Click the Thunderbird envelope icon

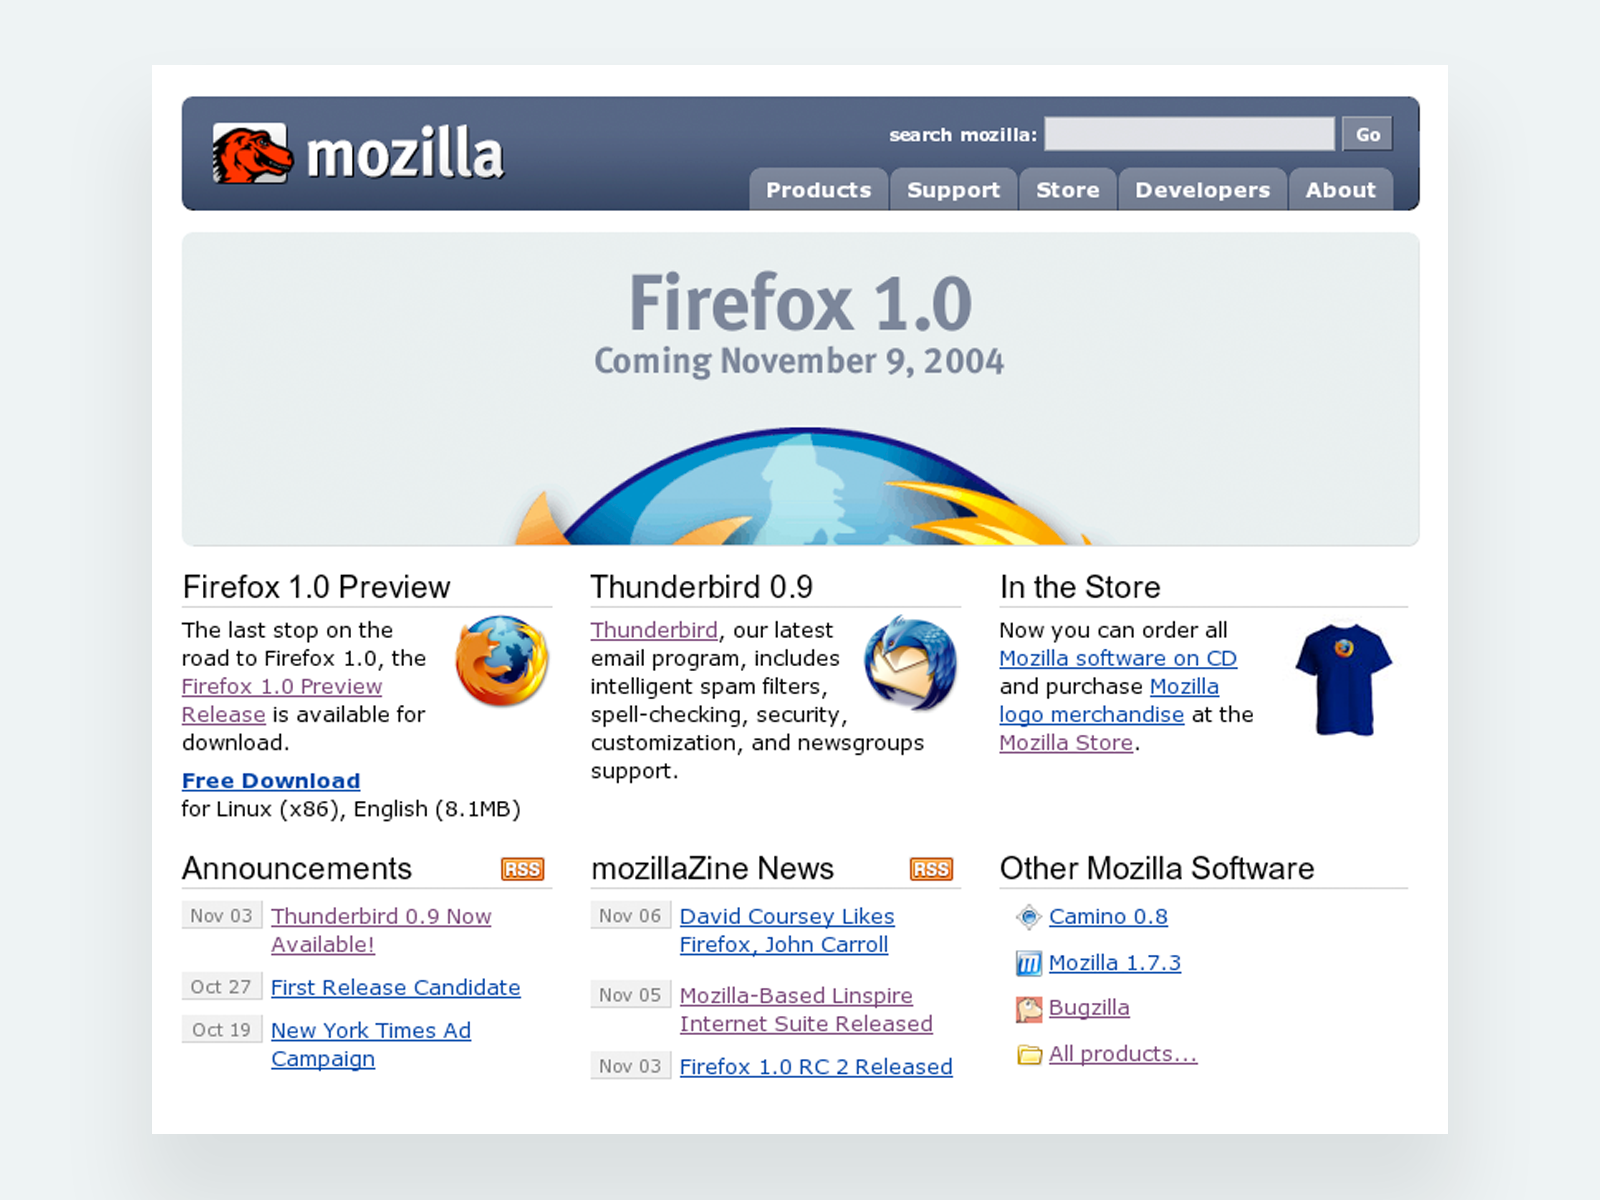tap(910, 663)
